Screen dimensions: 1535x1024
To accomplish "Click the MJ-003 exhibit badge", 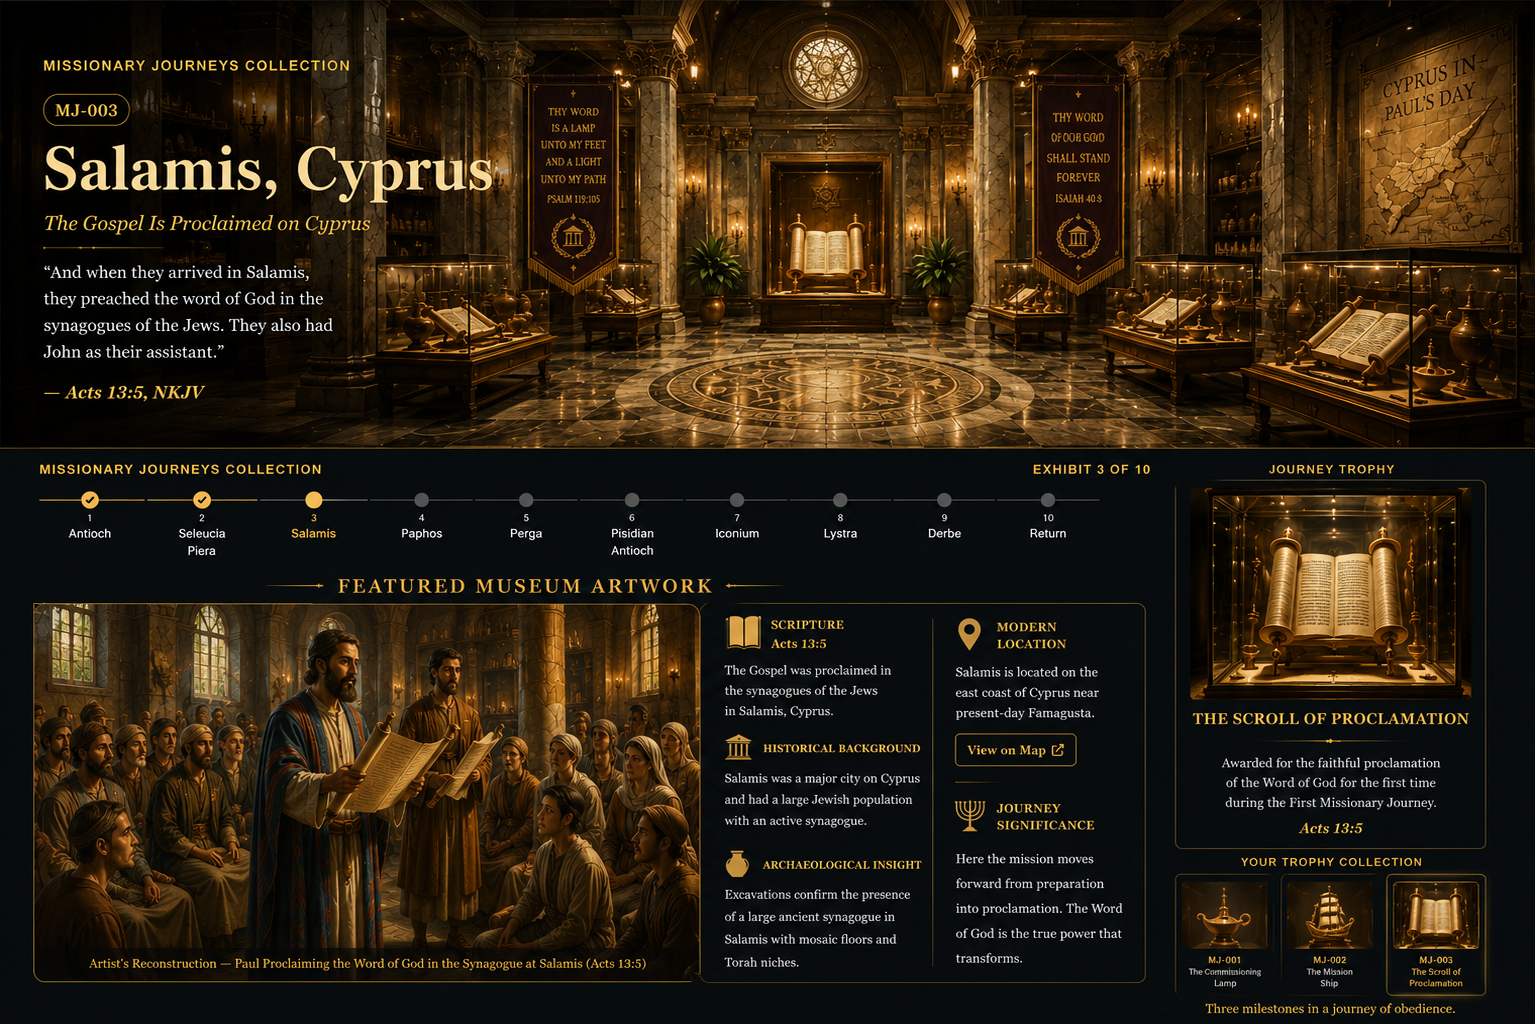I will 86,110.
